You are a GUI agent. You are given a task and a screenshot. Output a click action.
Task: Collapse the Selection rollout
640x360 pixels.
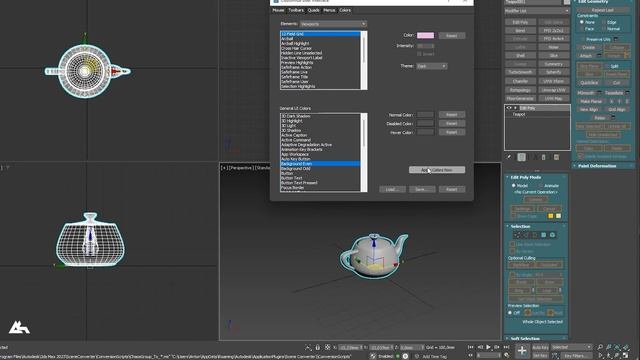pyautogui.click(x=520, y=227)
